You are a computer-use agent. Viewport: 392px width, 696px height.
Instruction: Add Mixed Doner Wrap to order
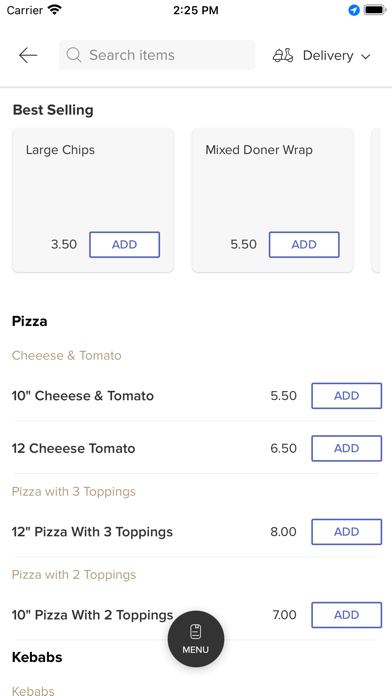tap(304, 245)
